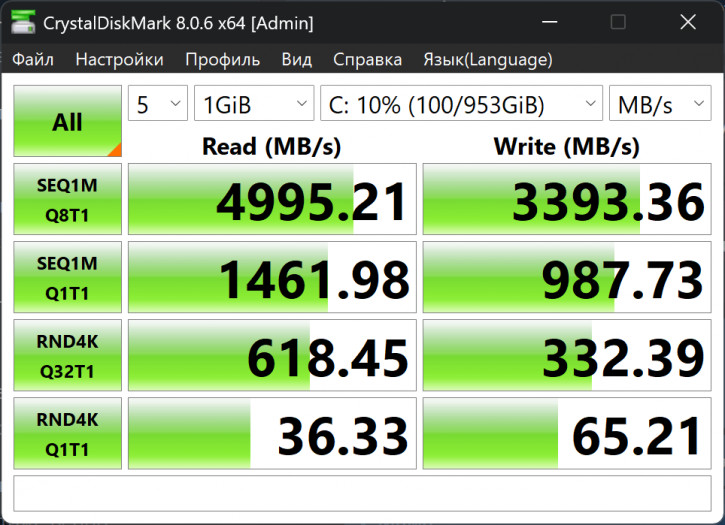
Task: Open the MB/s unit dropdown
Action: coord(660,103)
